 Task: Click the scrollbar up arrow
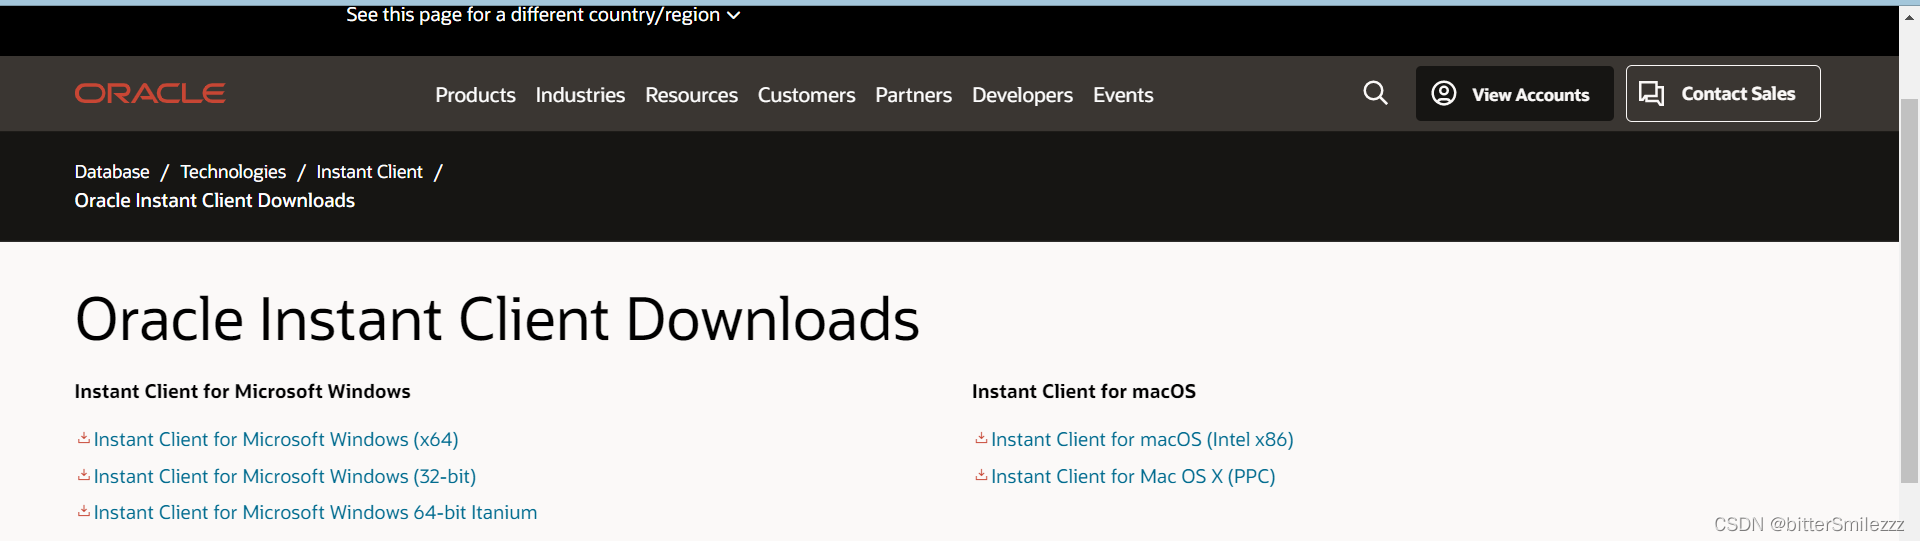point(1909,17)
